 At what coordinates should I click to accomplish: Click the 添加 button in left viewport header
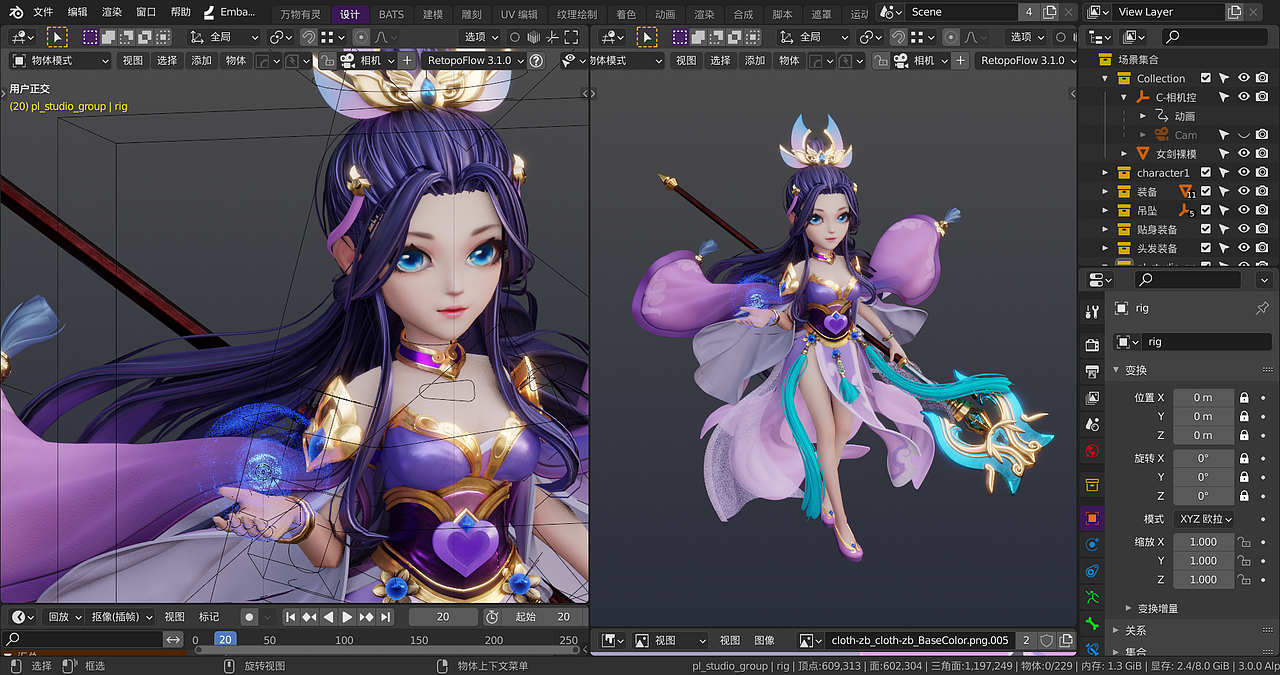202,60
